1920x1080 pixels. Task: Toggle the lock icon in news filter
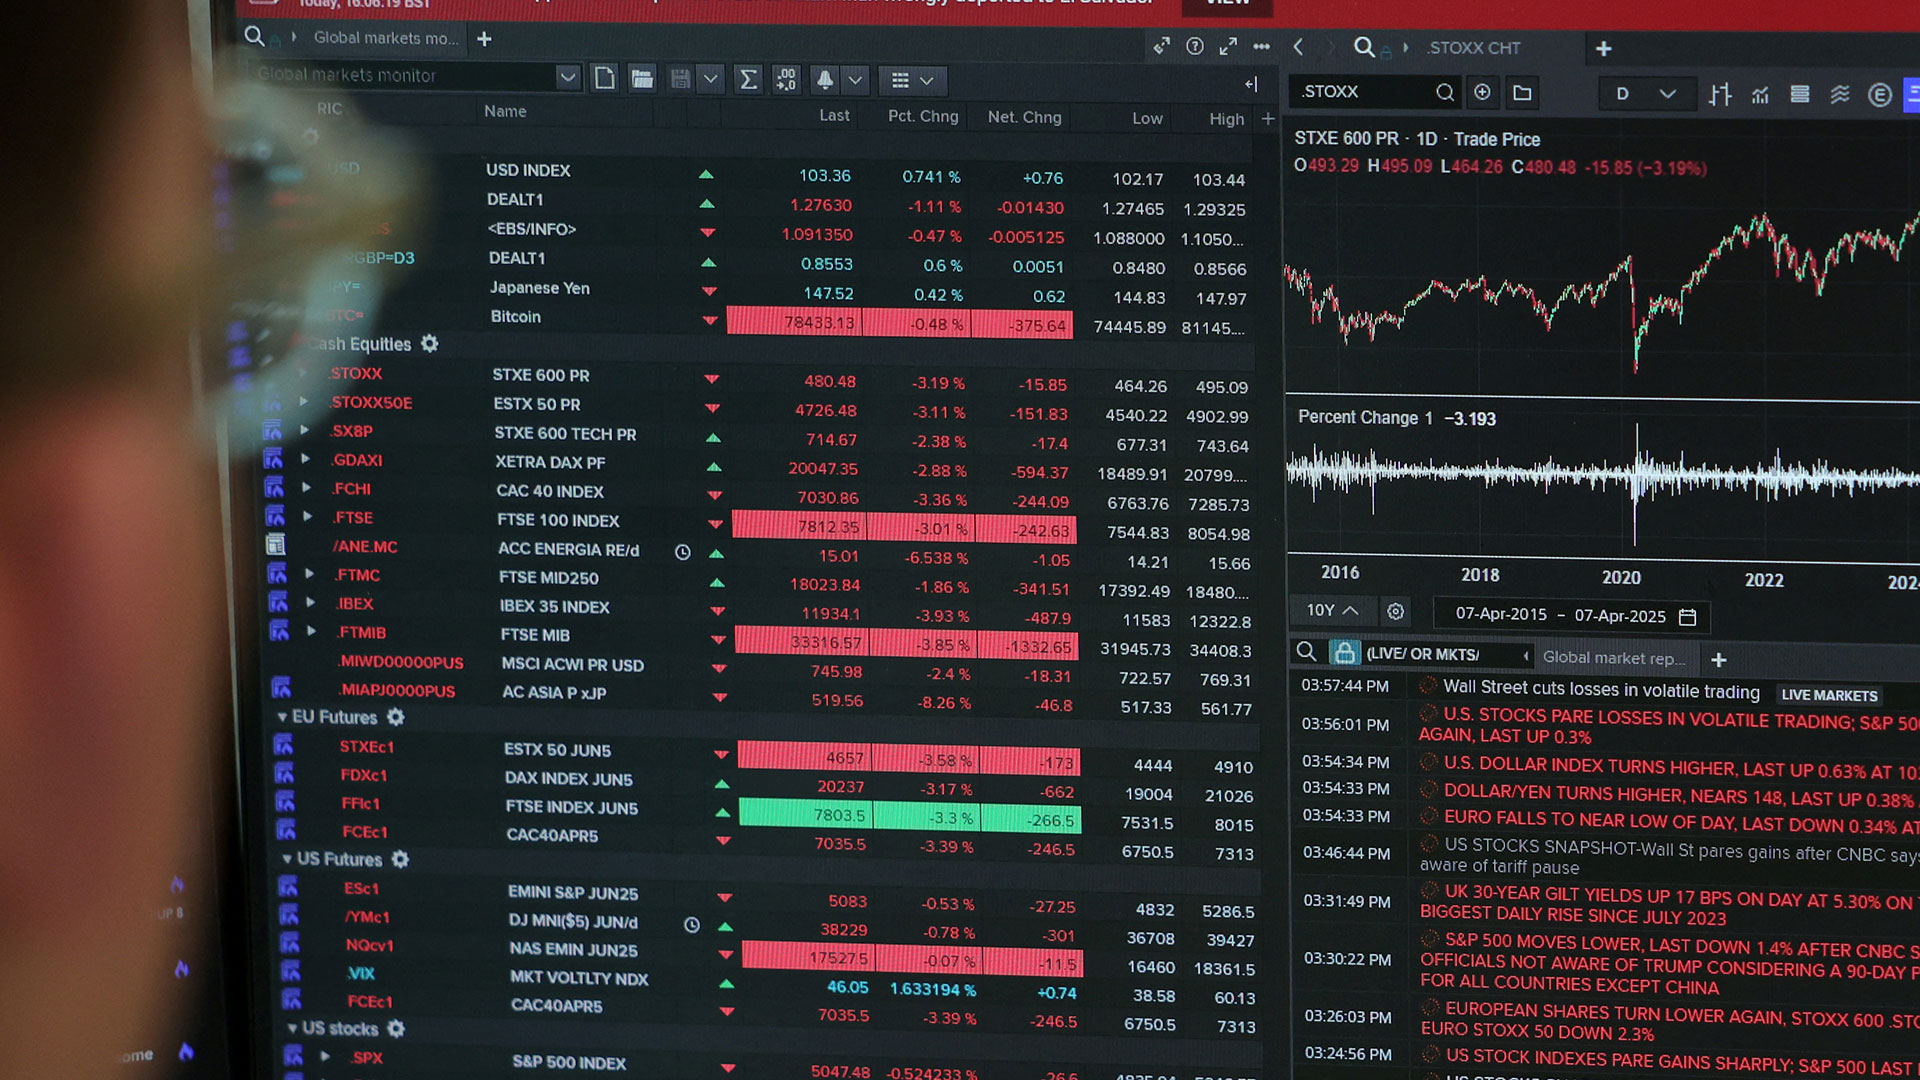click(1344, 653)
